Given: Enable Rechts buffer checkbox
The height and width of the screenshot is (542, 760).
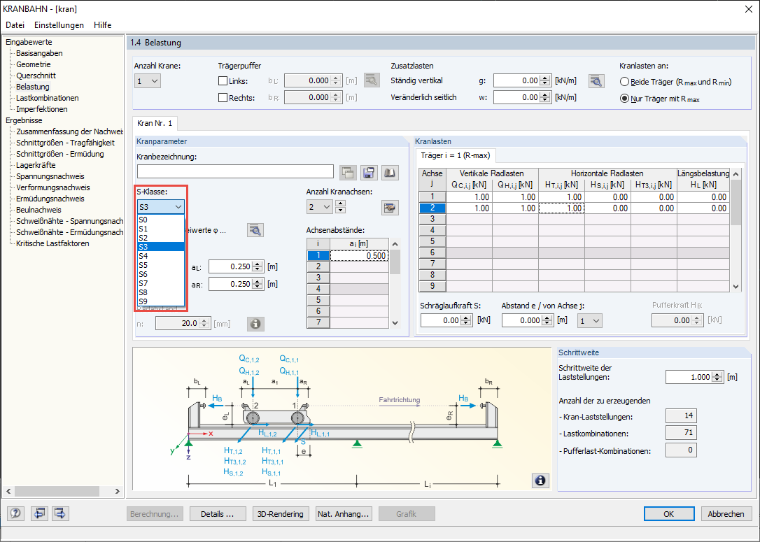Looking at the screenshot, I should (223, 97).
